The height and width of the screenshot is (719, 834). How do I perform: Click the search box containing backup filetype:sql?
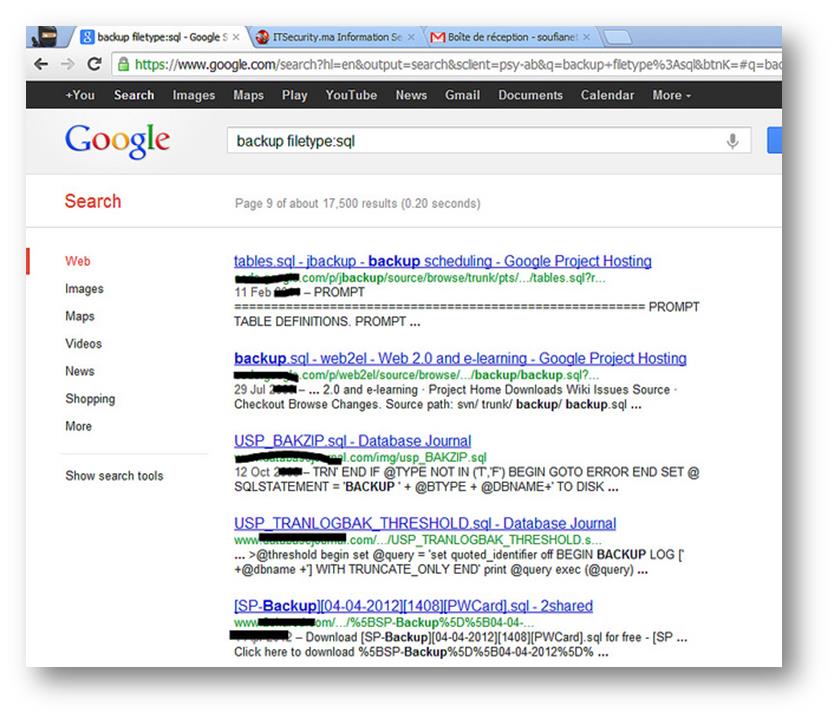pyautogui.click(x=470, y=141)
